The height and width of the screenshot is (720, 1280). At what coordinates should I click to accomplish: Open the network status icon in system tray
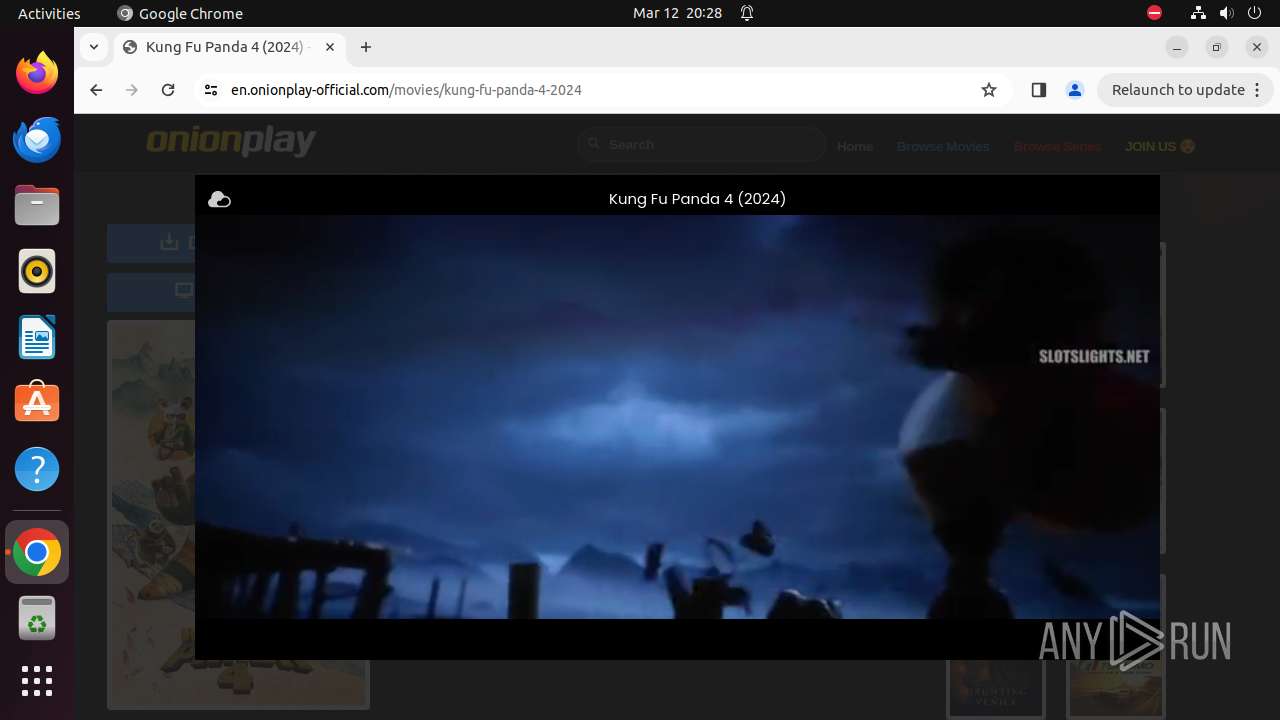1198,13
